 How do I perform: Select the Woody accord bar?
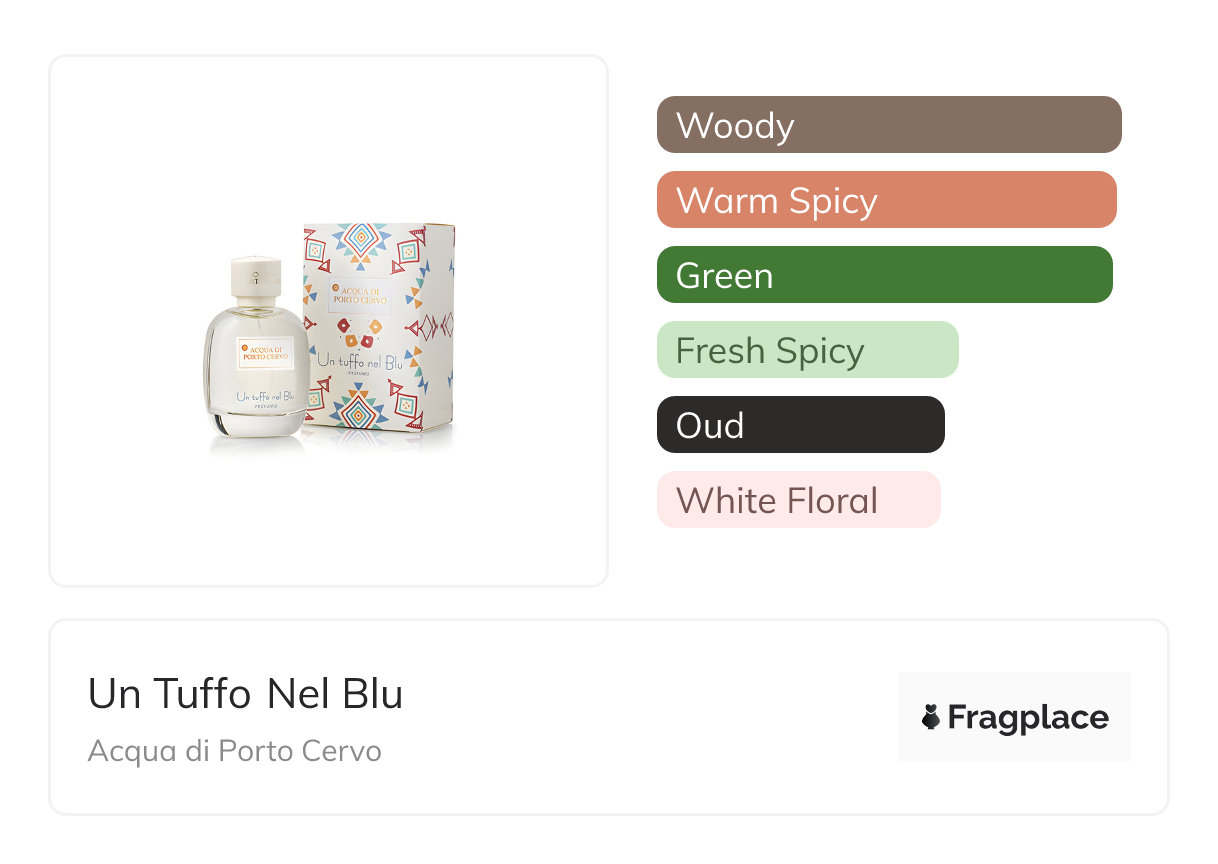pos(888,125)
